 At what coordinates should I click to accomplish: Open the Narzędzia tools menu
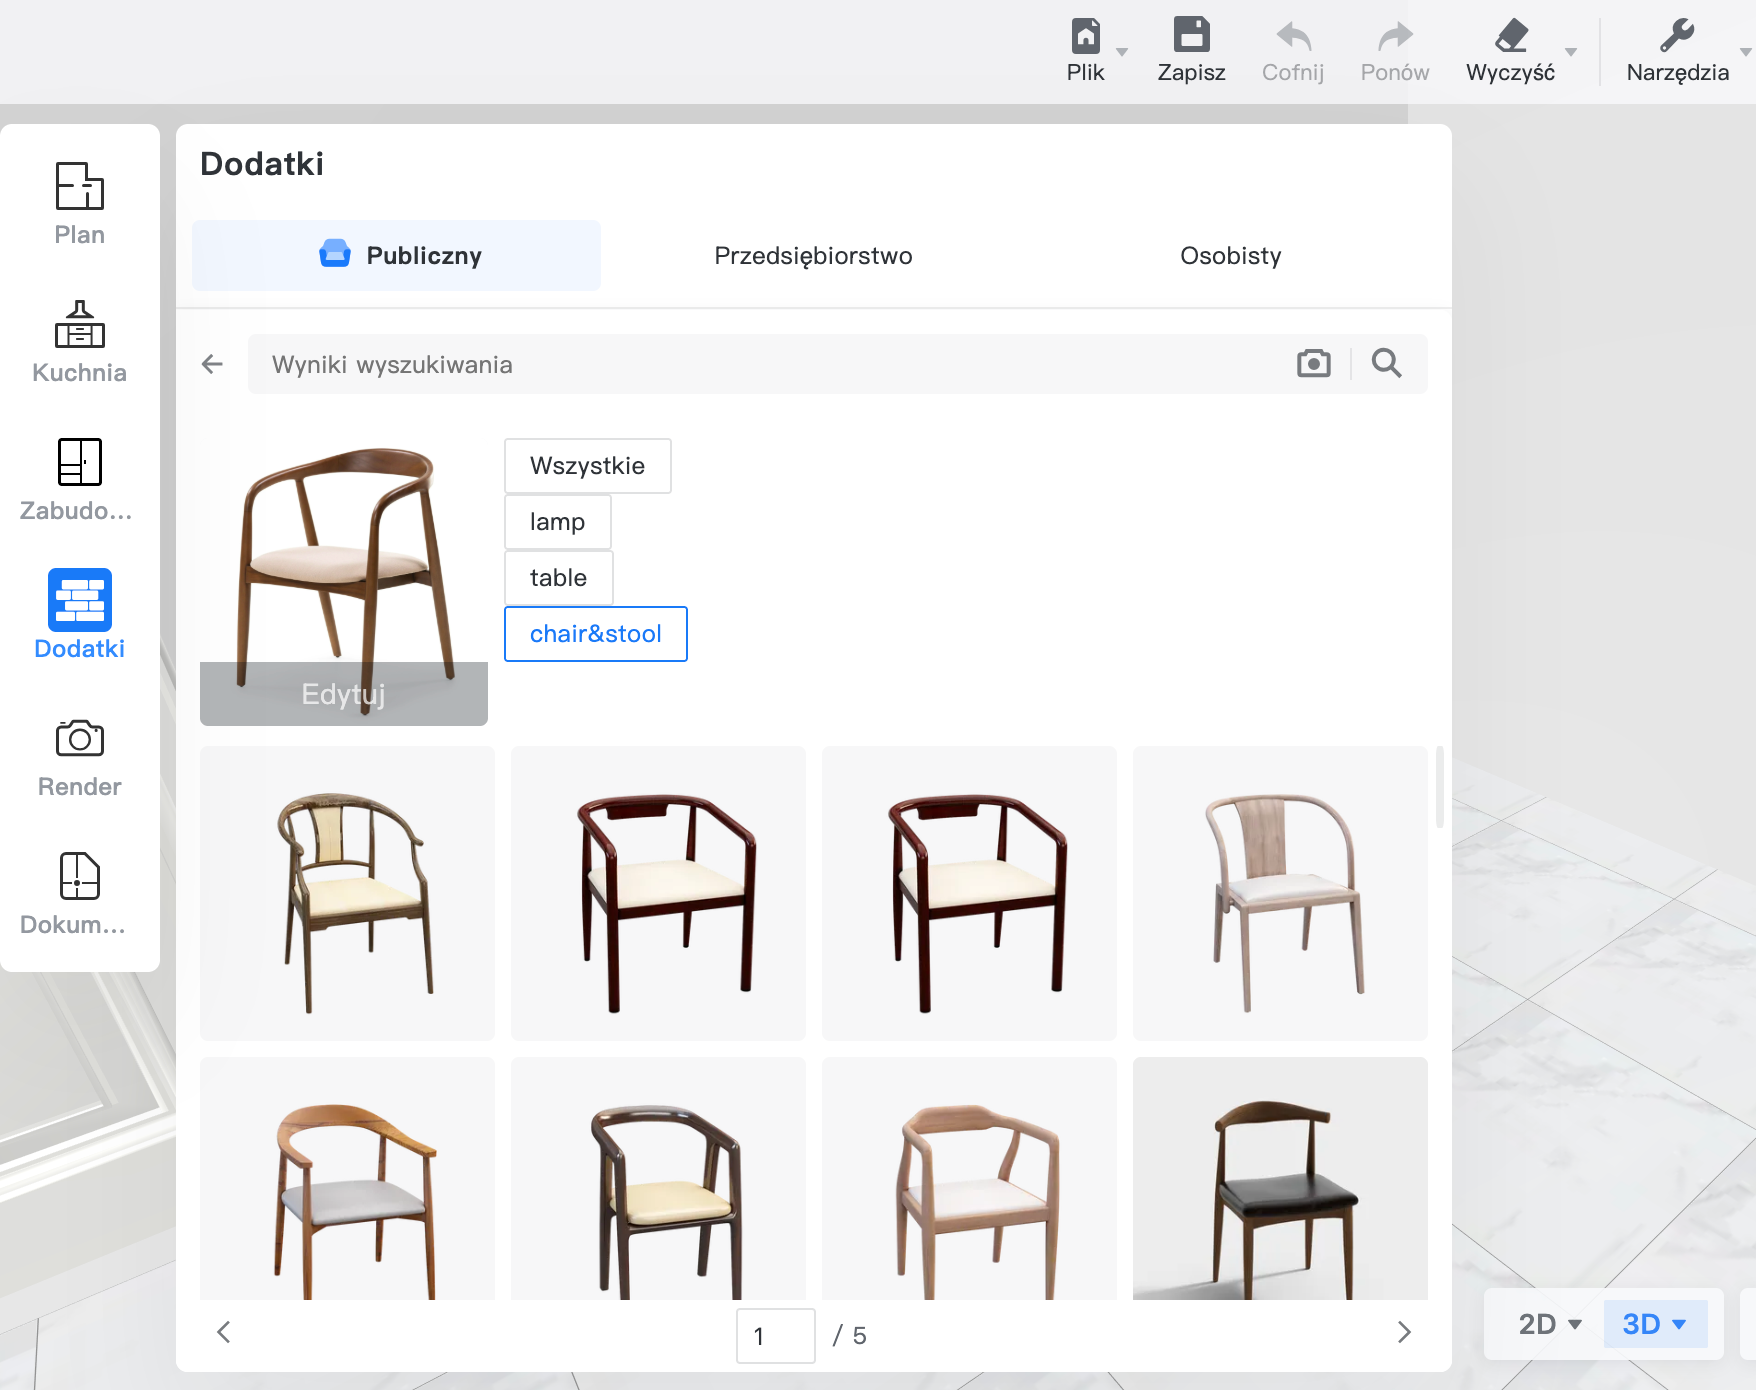coord(1677,50)
